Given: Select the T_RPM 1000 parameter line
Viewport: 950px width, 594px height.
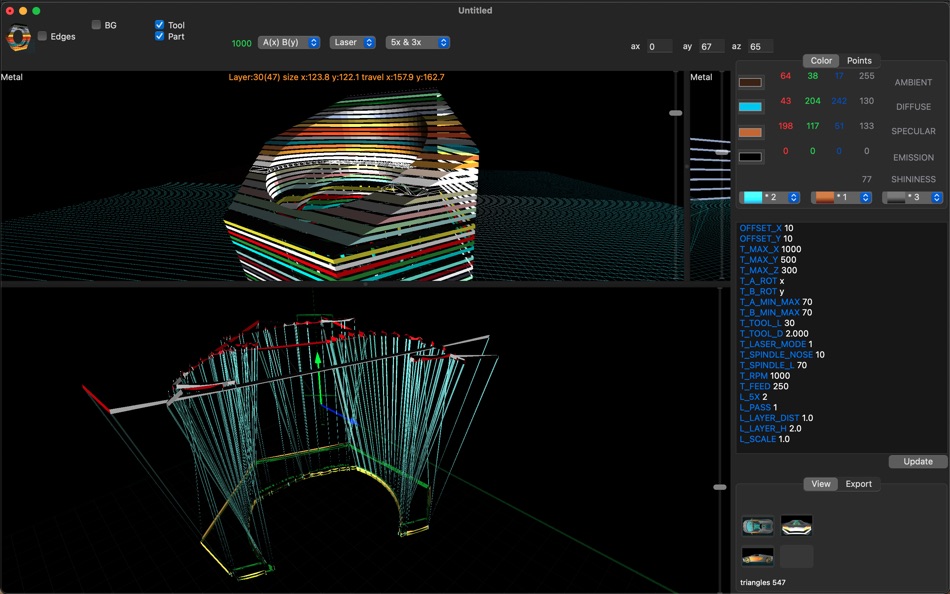Looking at the screenshot, I should (x=764, y=376).
